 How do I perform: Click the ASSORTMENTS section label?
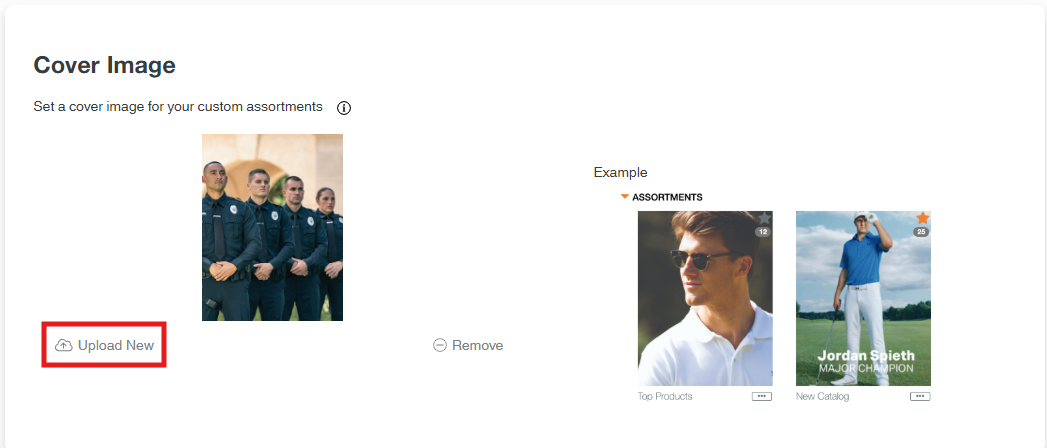[x=667, y=197]
